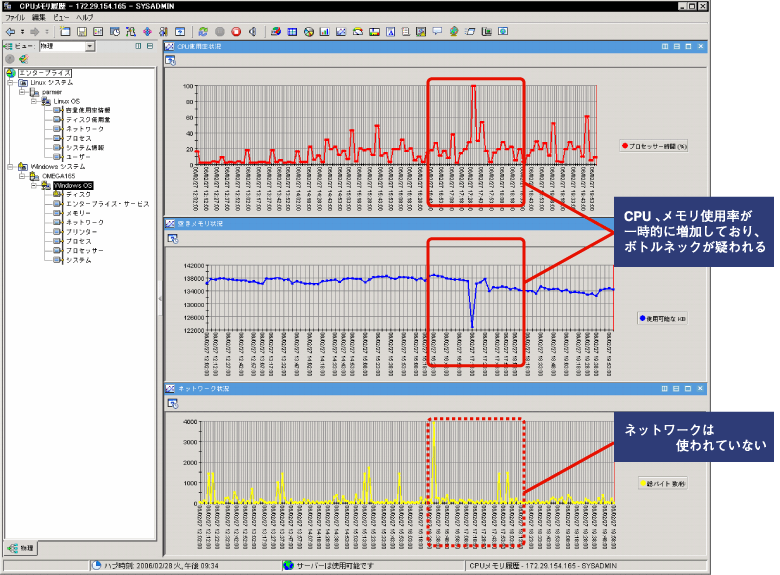Open the ファイル menu

pyautogui.click(x=15, y=18)
